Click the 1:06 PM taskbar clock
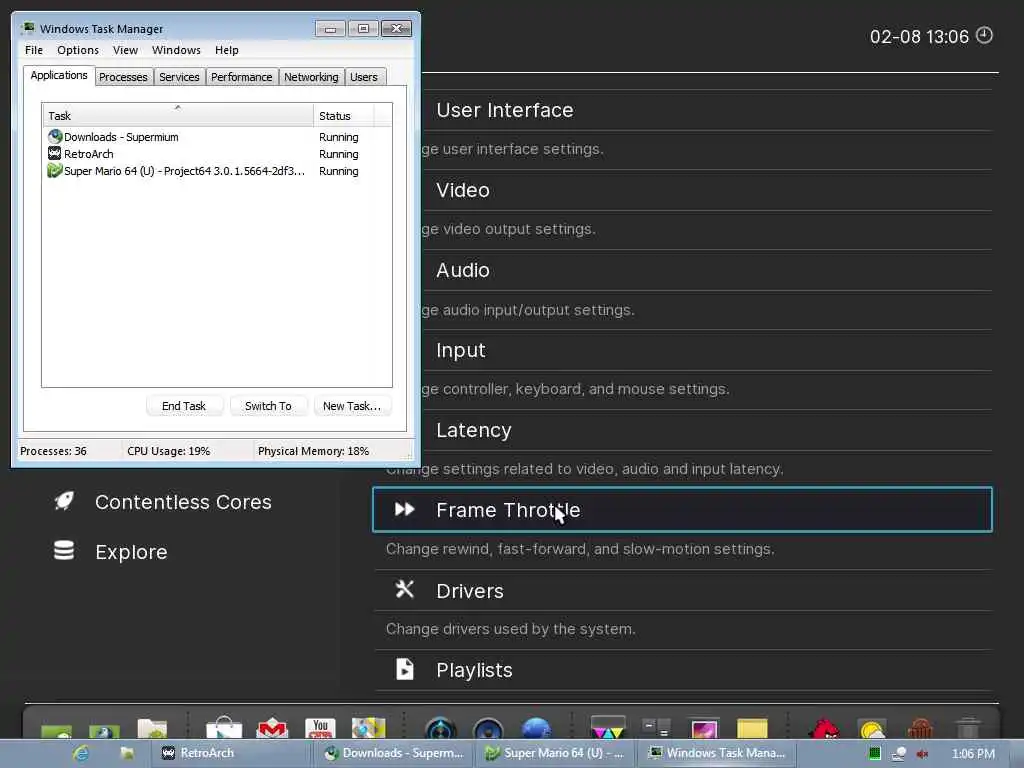Screen dimensions: 1024x768 click(x=973, y=754)
